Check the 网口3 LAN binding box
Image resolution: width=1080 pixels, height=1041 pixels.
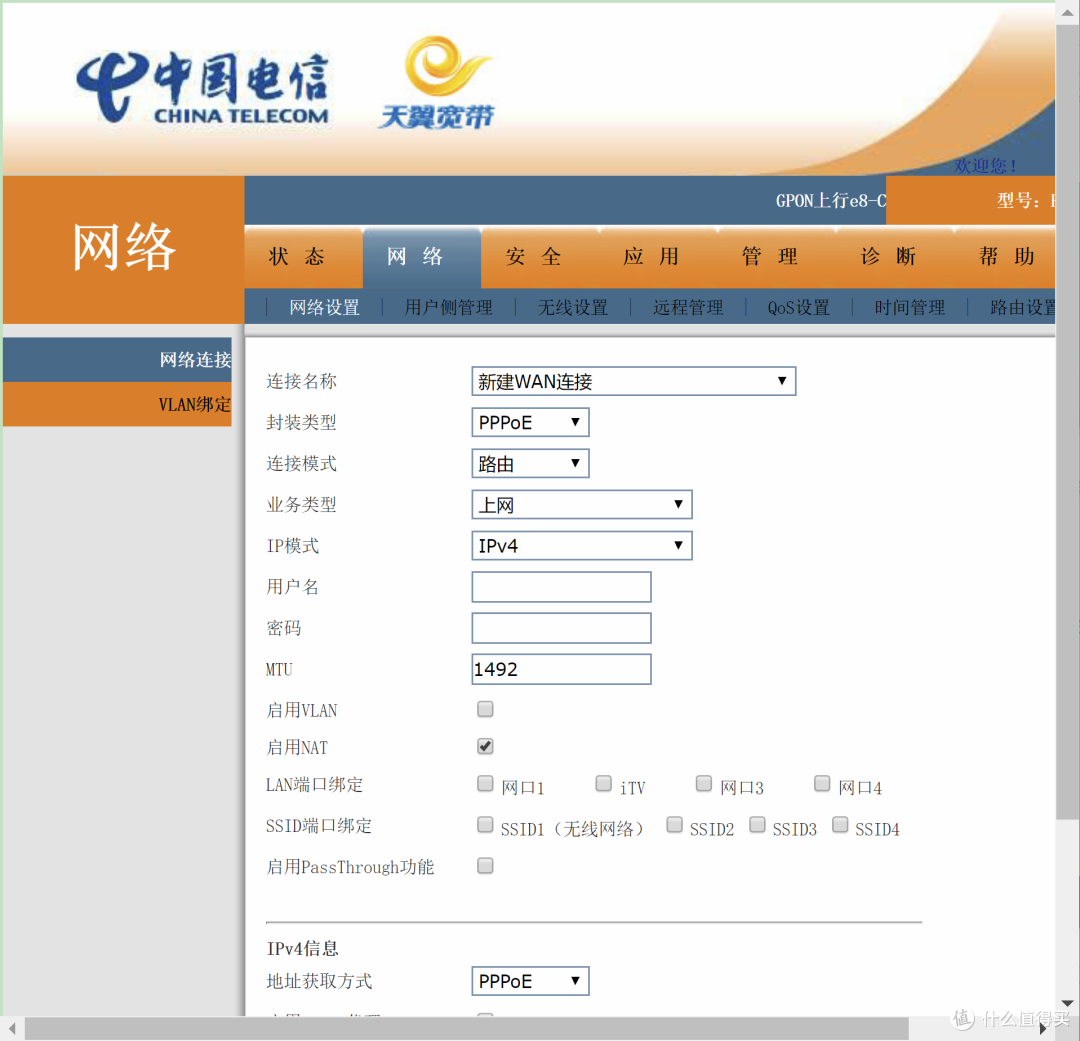point(704,783)
